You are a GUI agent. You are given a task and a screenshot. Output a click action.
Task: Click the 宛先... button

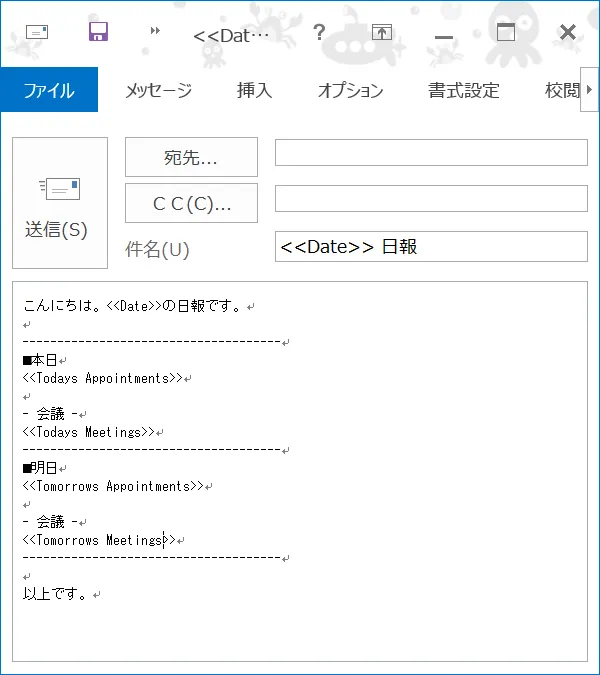(x=191, y=157)
